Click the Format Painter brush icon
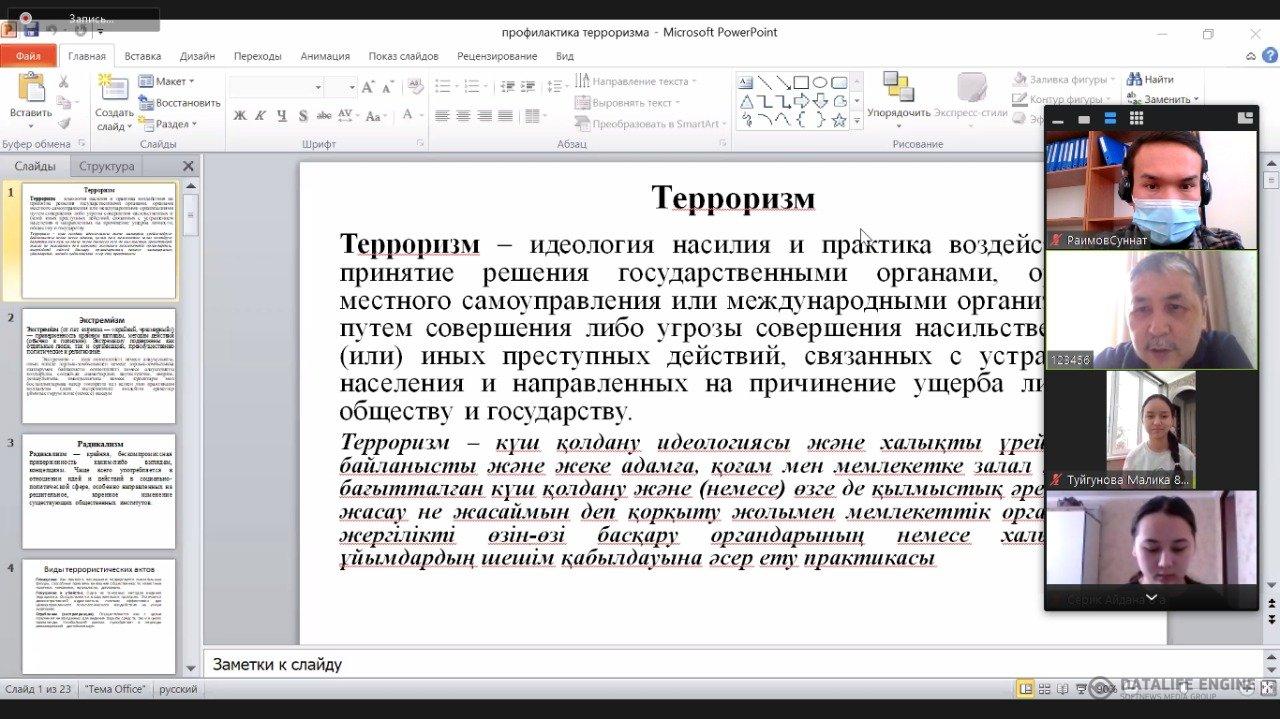 tap(64, 123)
